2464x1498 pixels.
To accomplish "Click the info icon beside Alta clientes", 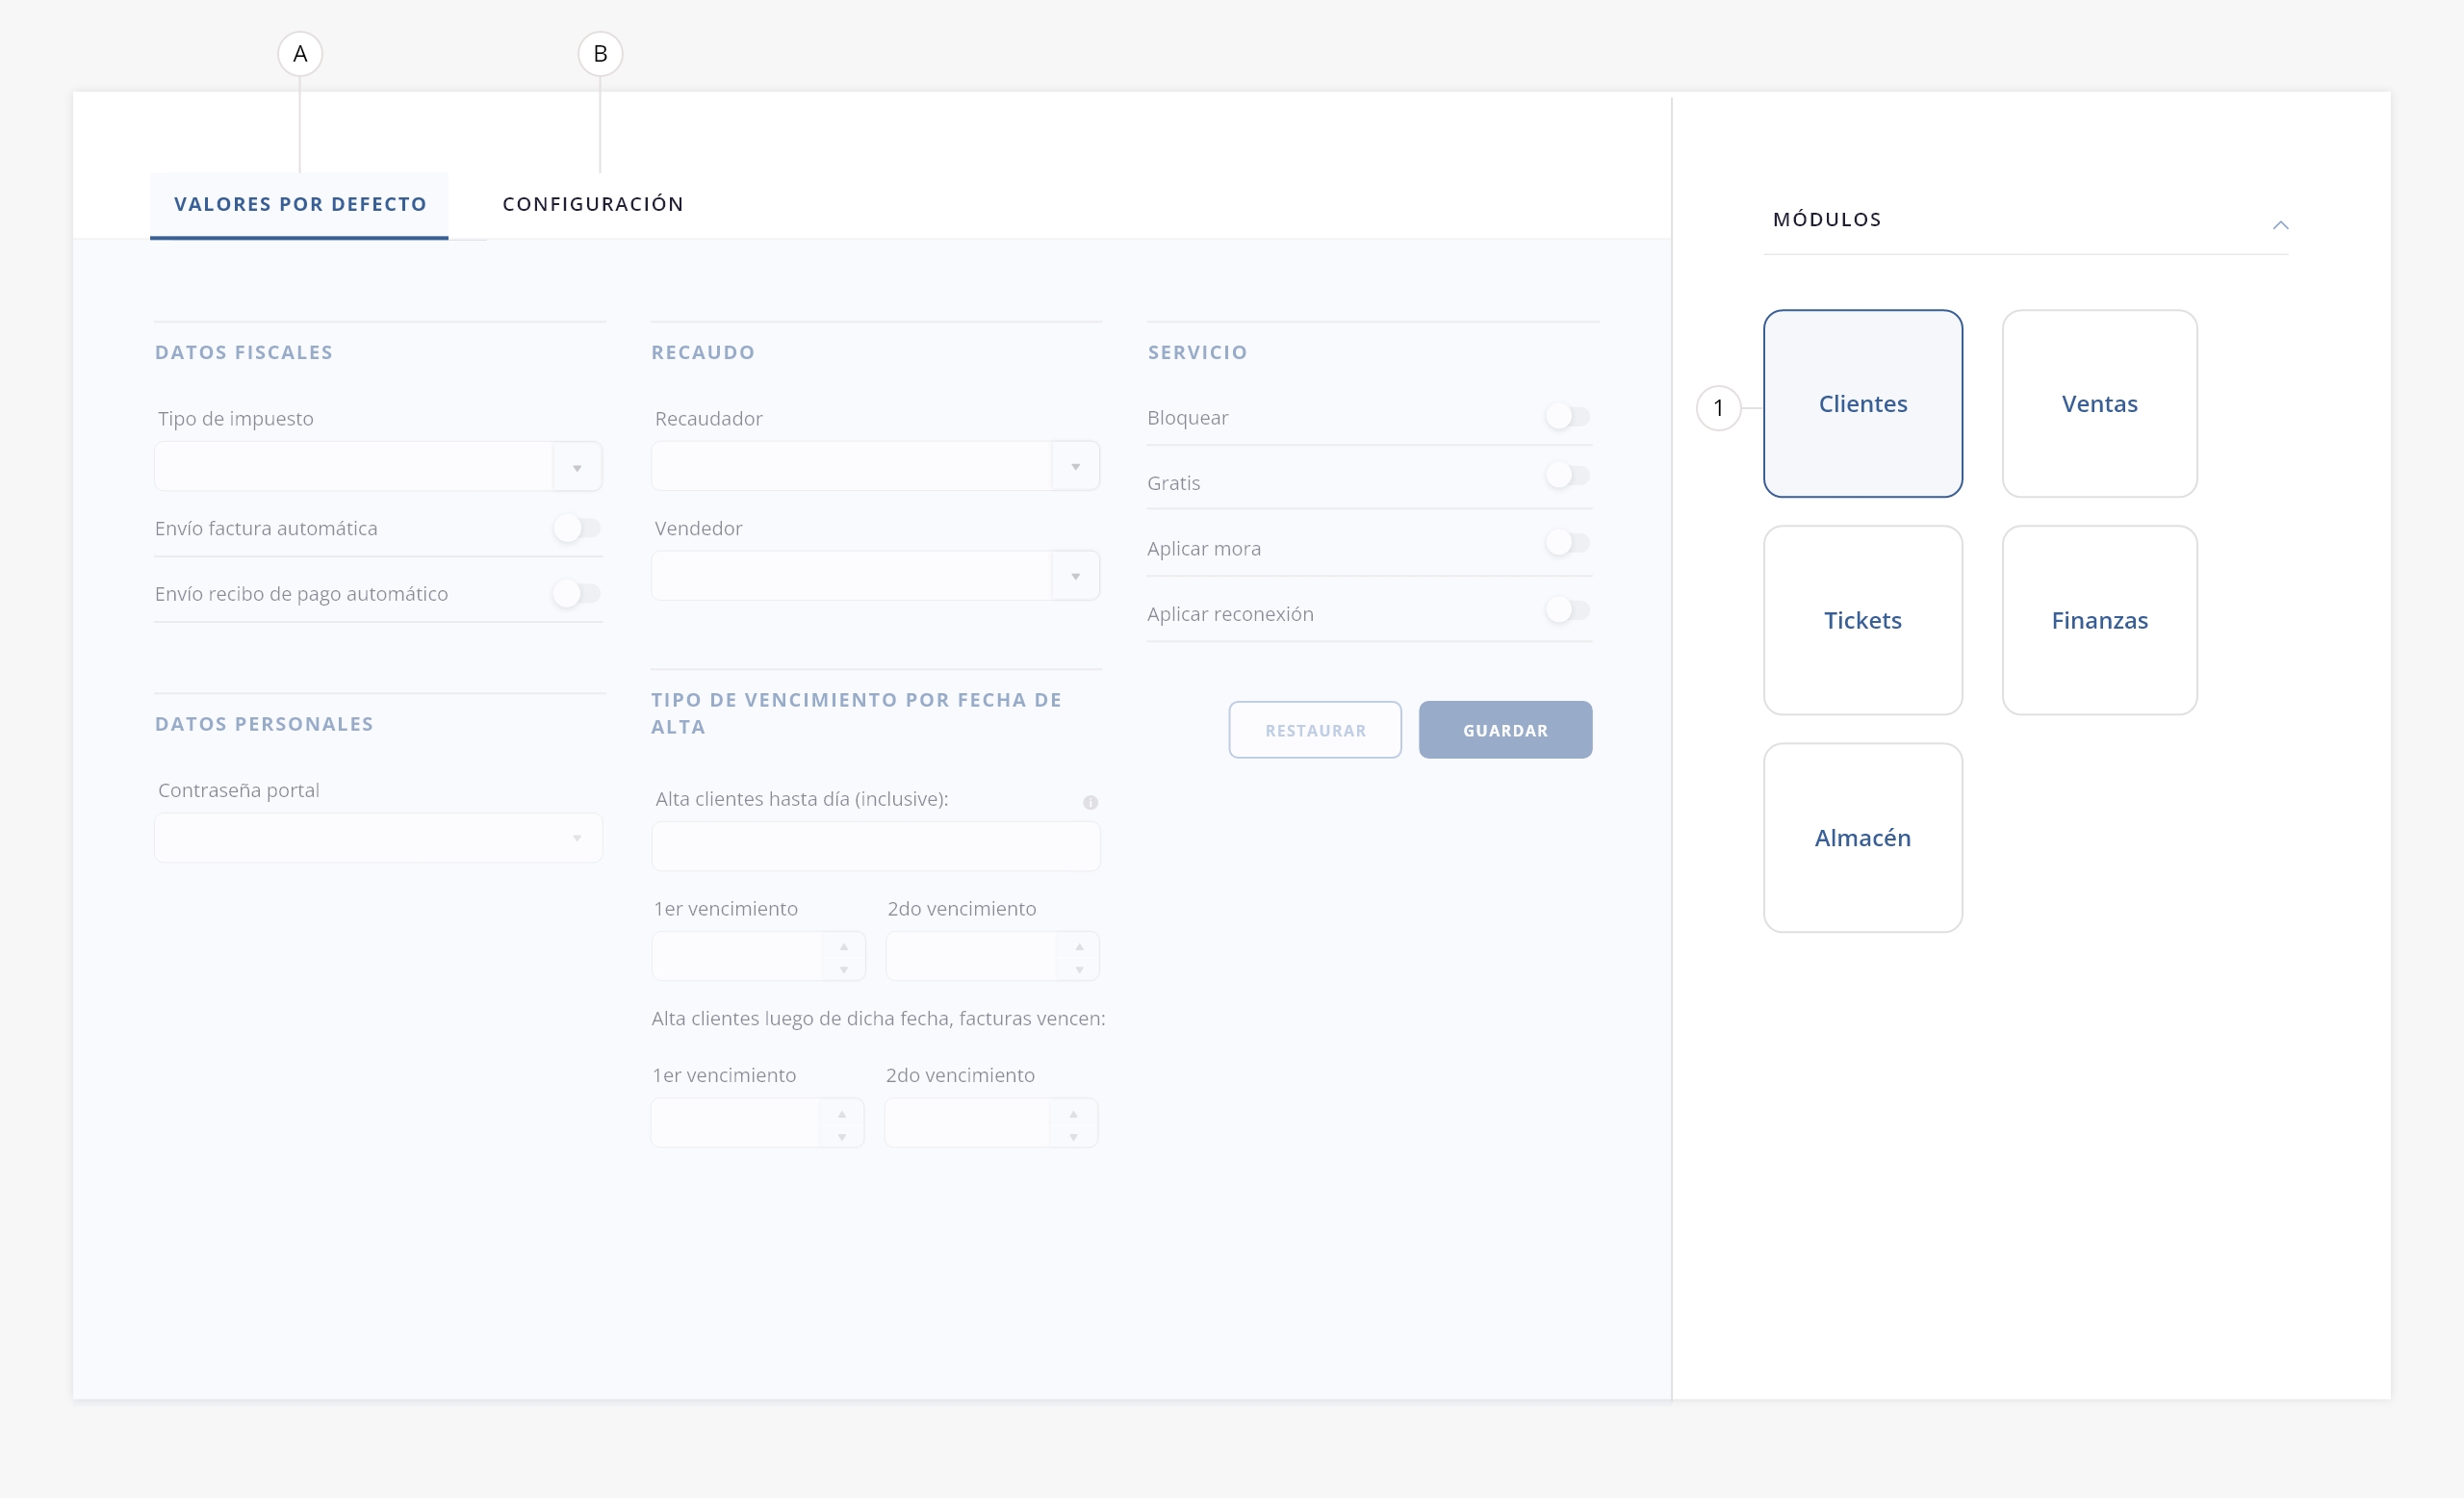I will [1090, 802].
